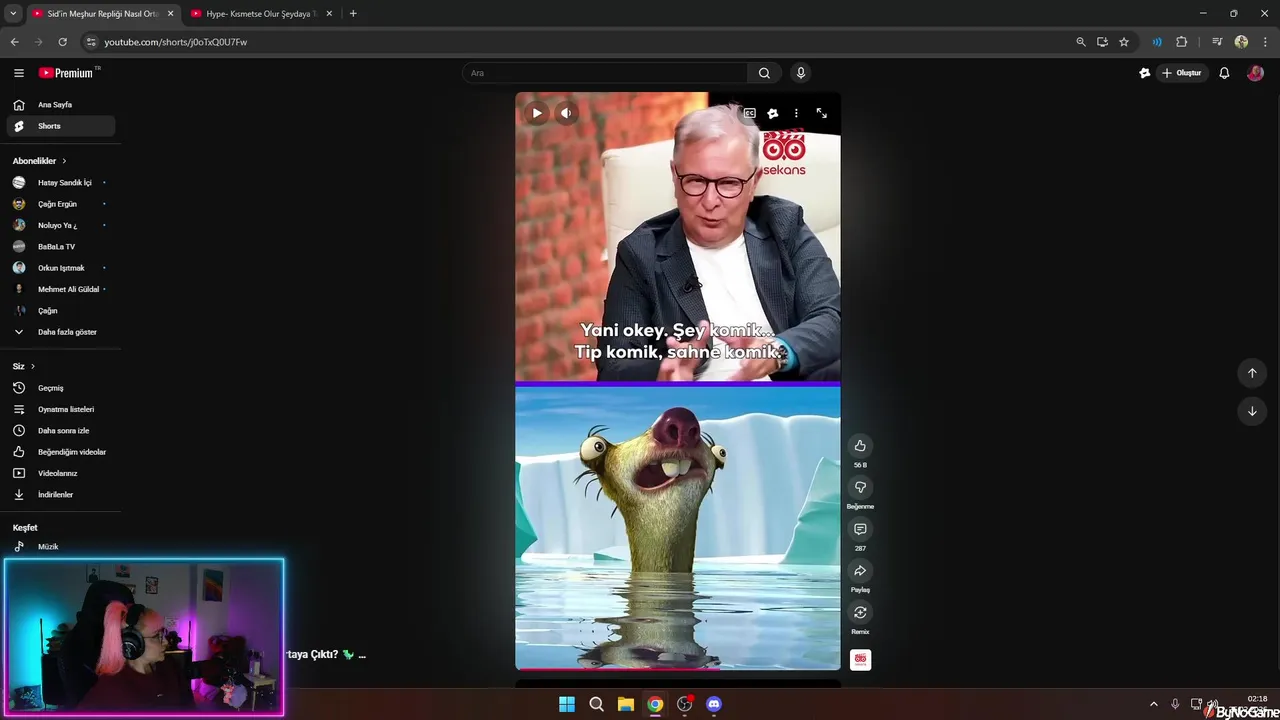The image size is (1280, 720).
Task: Open the sekans channel sound thumbnail
Action: point(860,660)
